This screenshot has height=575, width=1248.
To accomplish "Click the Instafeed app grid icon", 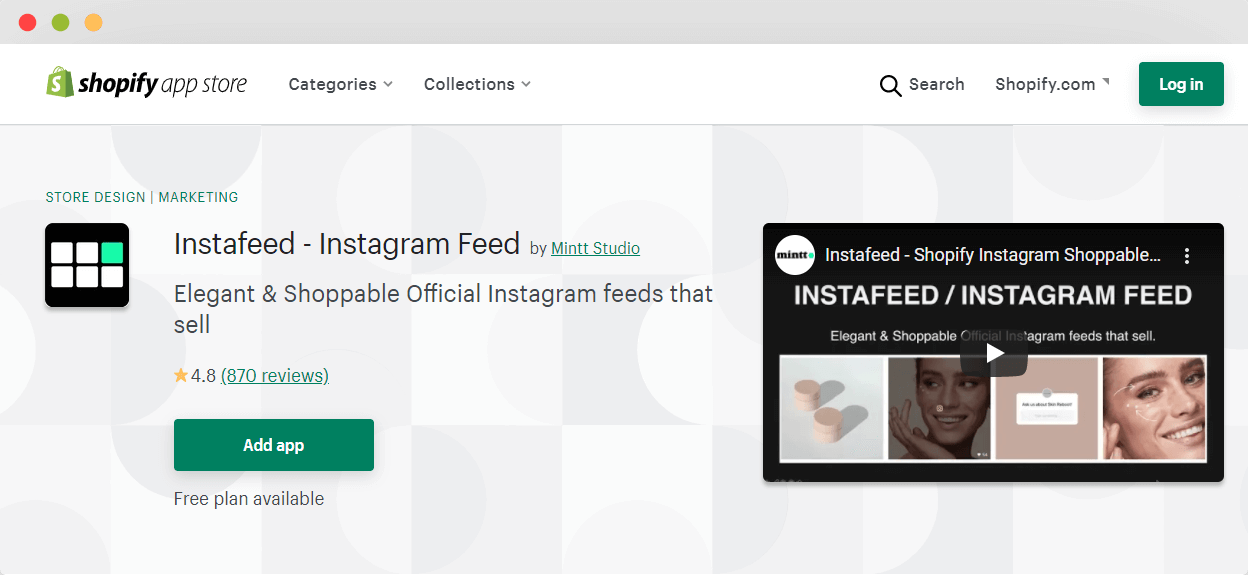I will pyautogui.click(x=87, y=265).
